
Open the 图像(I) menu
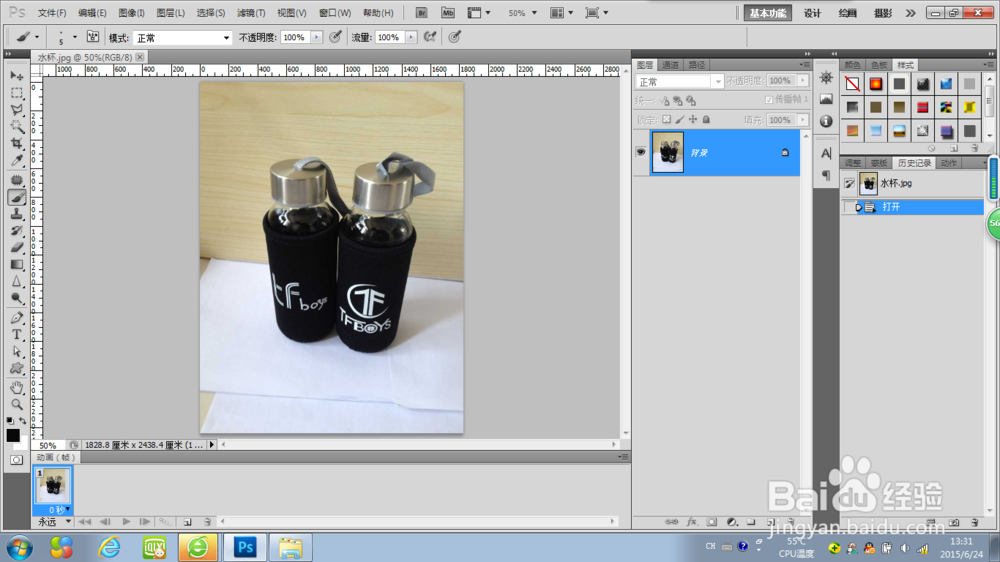(x=131, y=13)
